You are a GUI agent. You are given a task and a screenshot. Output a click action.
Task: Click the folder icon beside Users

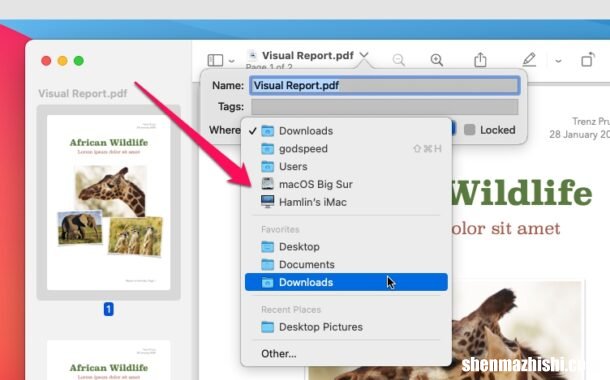pos(267,166)
